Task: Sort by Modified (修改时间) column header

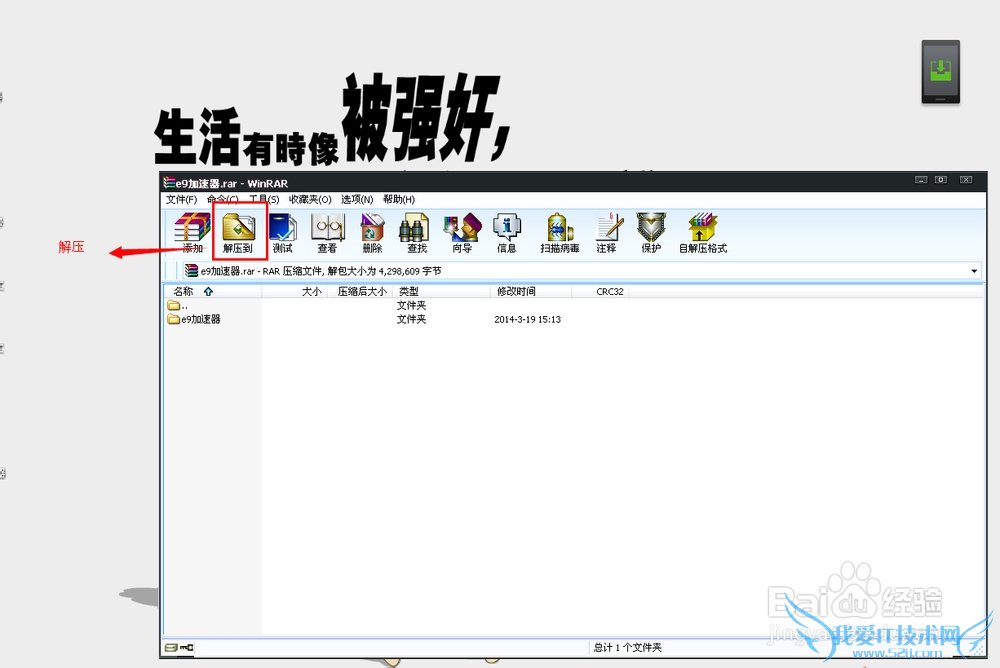Action: (531, 292)
